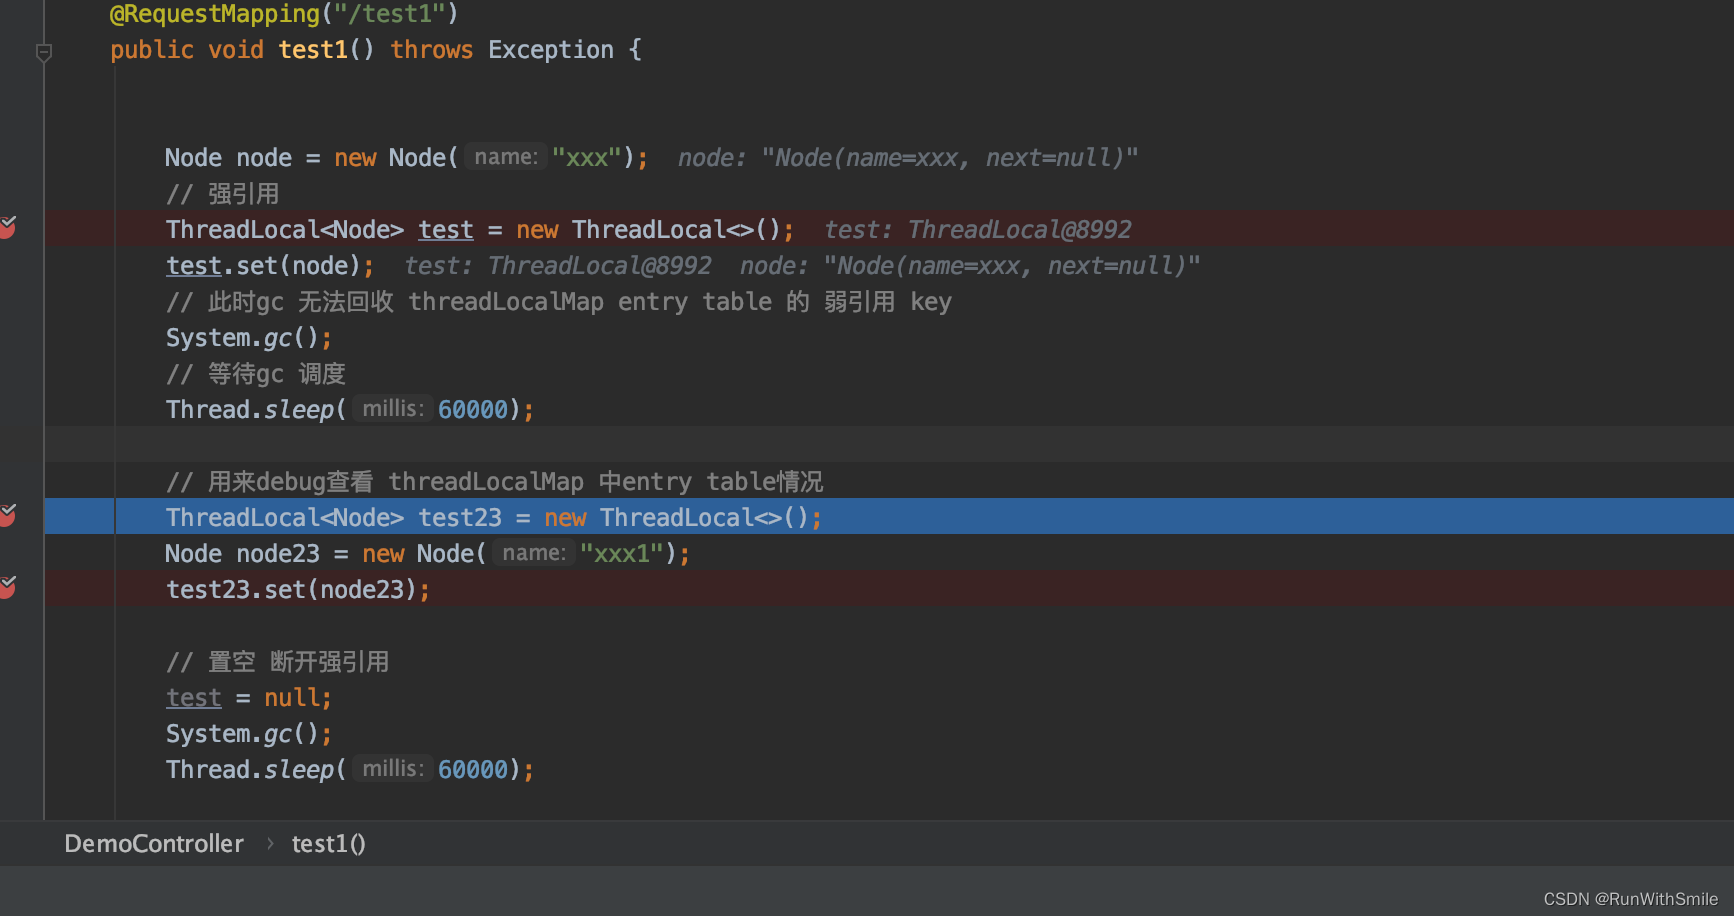Click the test1 method name
The width and height of the screenshot is (1734, 916).
tap(313, 50)
